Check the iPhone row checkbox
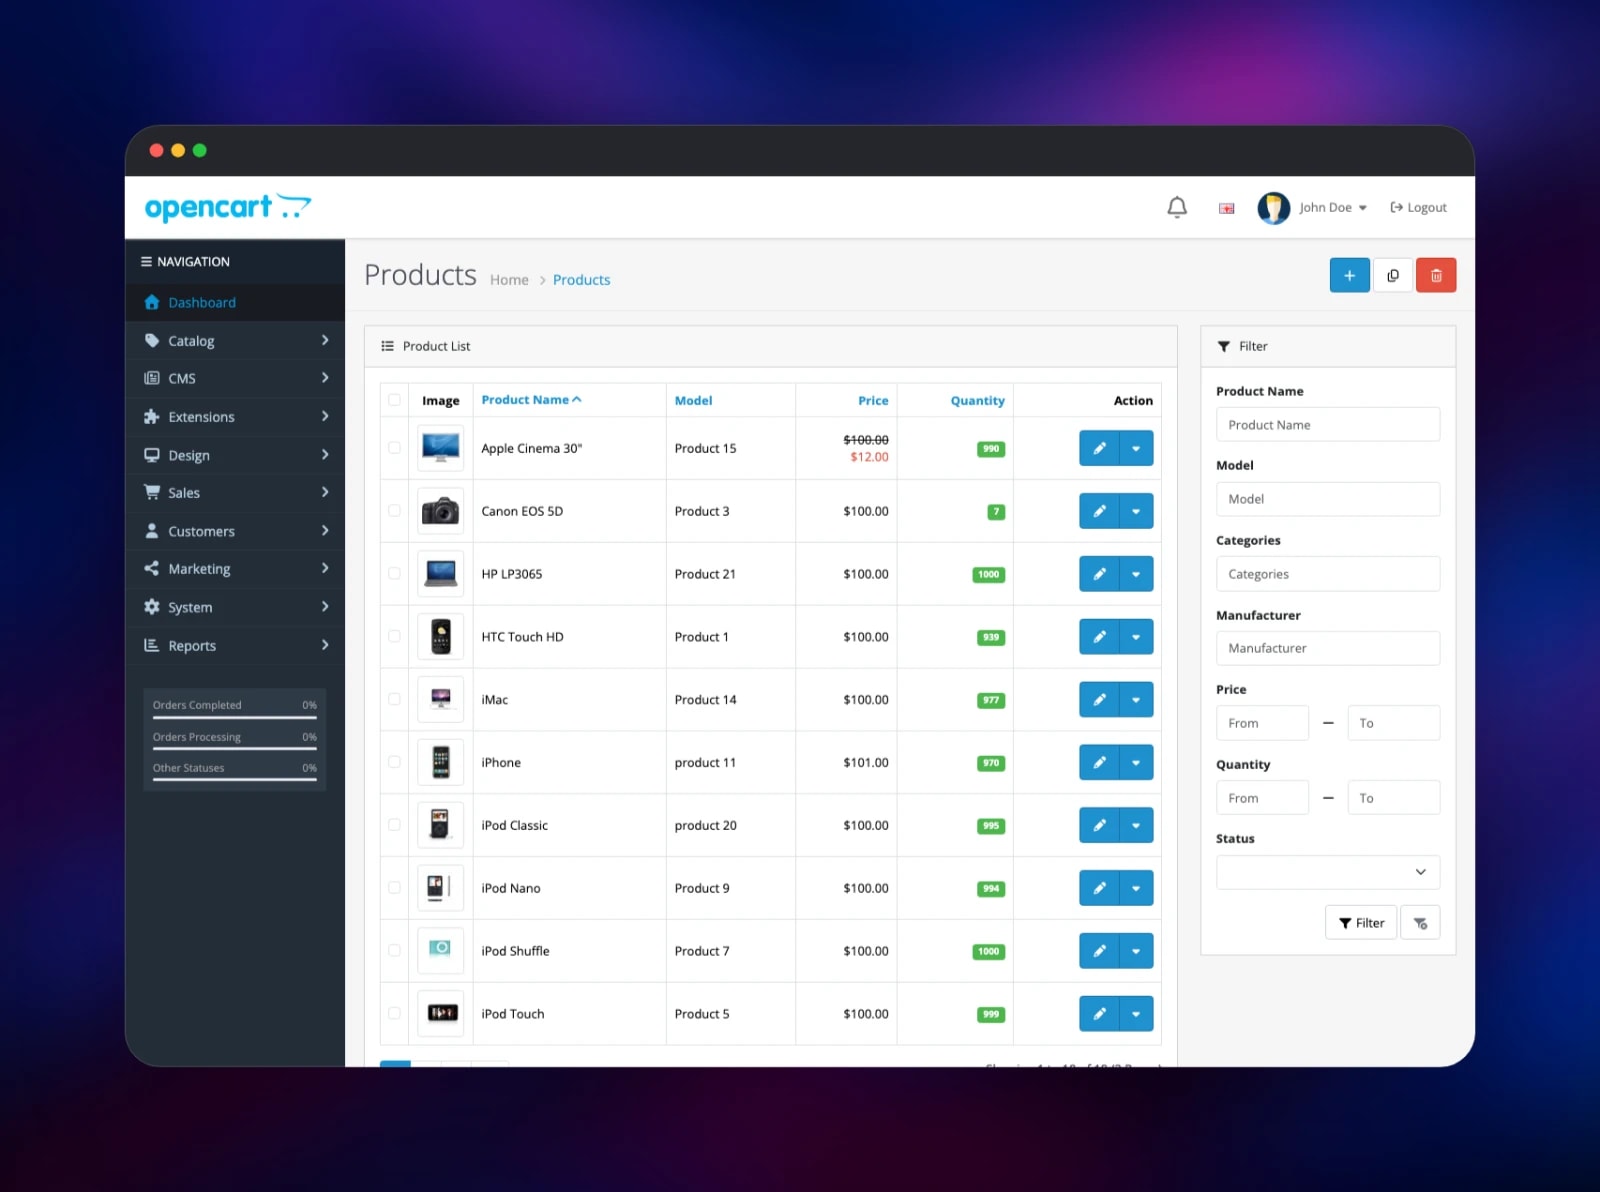Screen dimensions: 1600x1192 pos(394,762)
